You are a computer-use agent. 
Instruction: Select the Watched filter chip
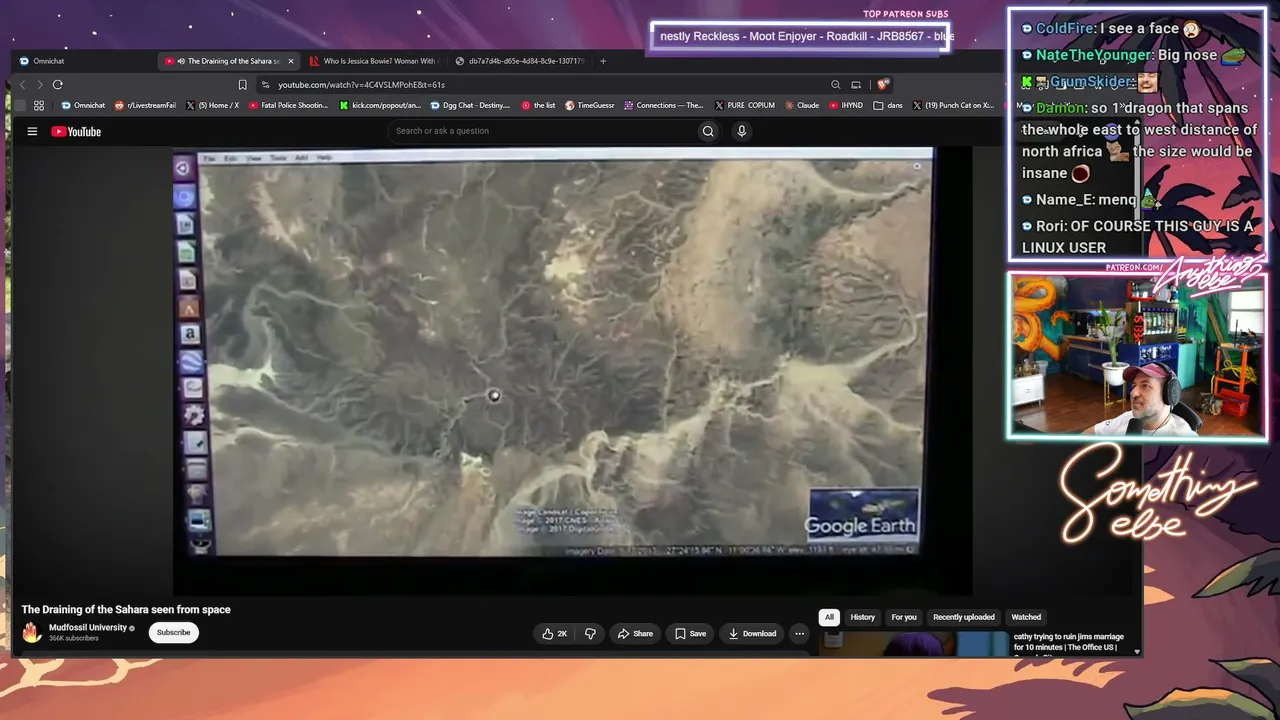click(x=1026, y=617)
